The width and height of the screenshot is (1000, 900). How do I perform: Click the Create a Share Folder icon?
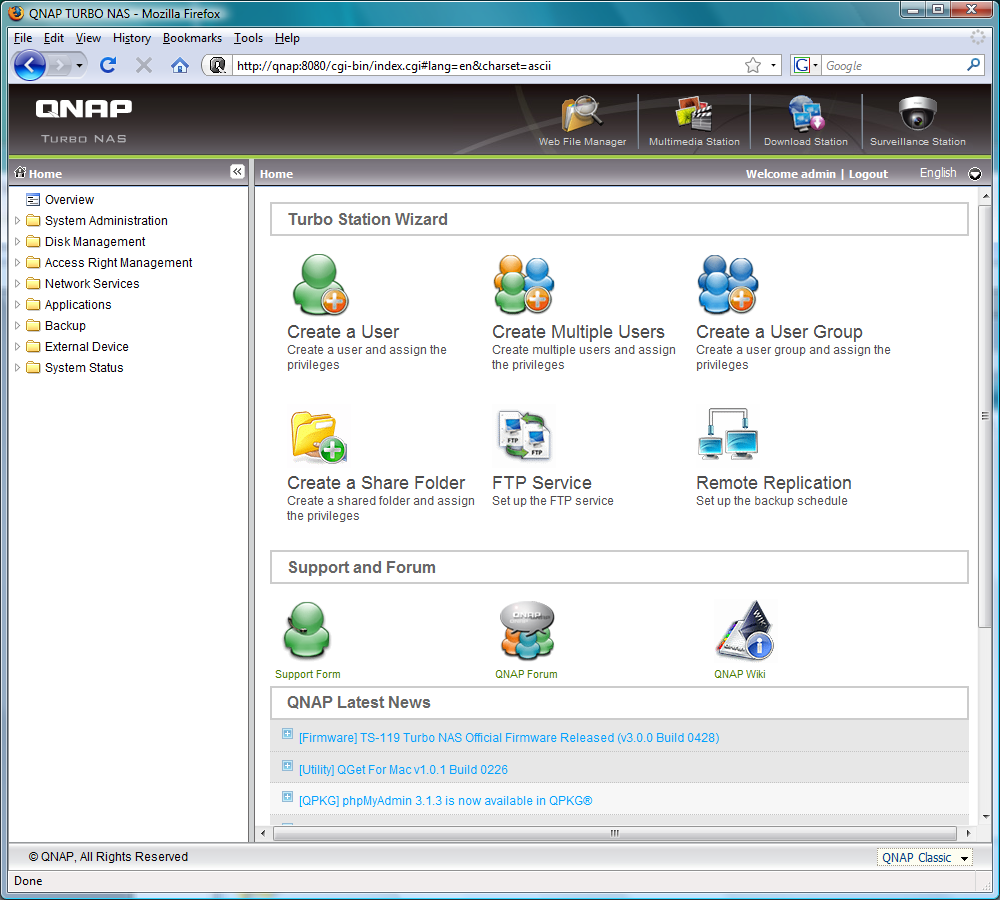pos(318,436)
